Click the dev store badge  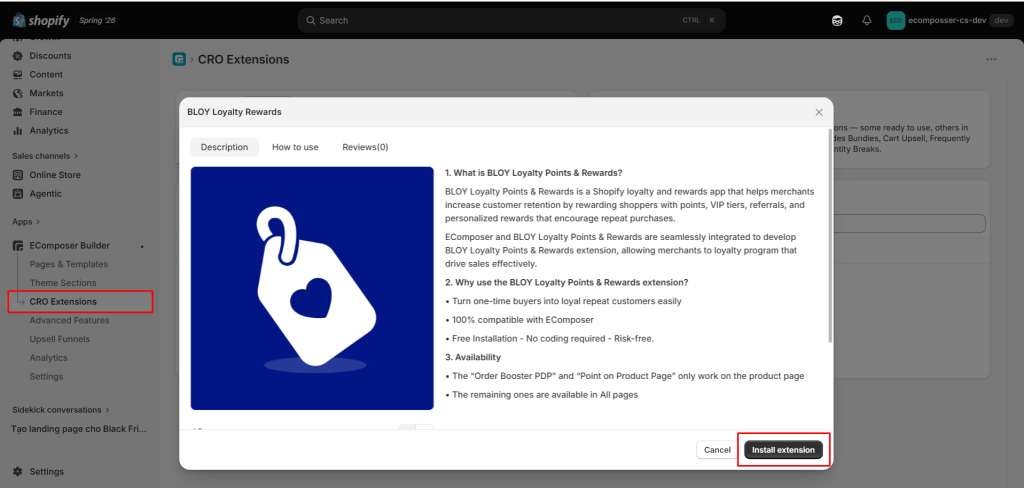click(x=1001, y=20)
